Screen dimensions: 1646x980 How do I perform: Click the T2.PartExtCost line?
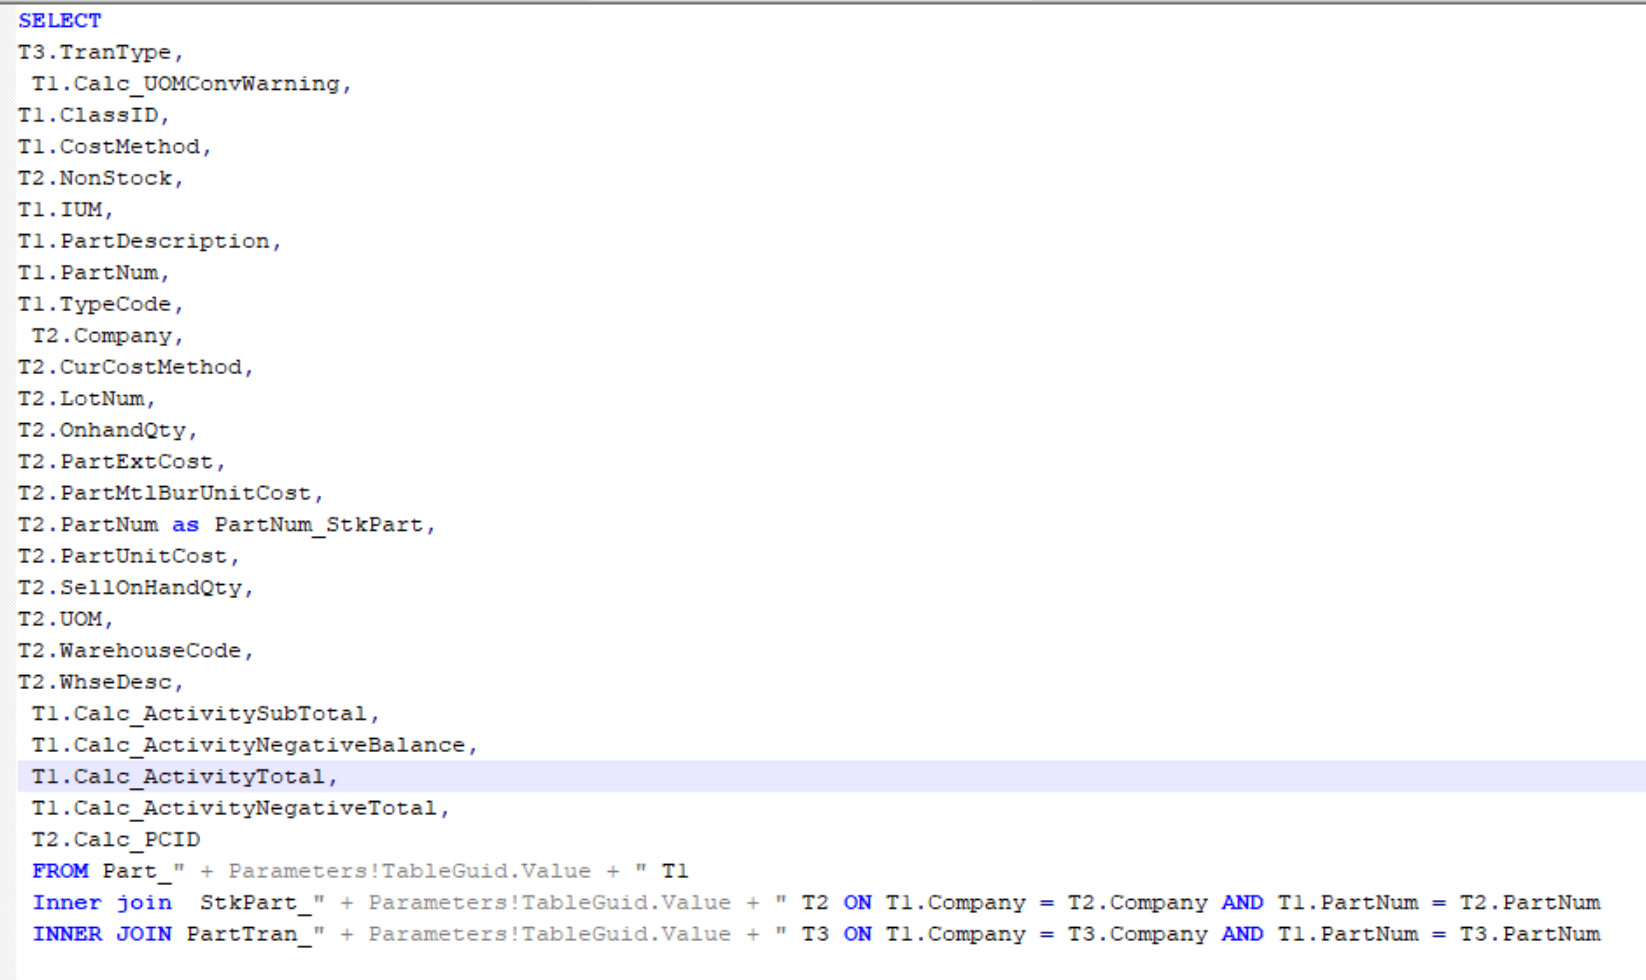point(122,462)
